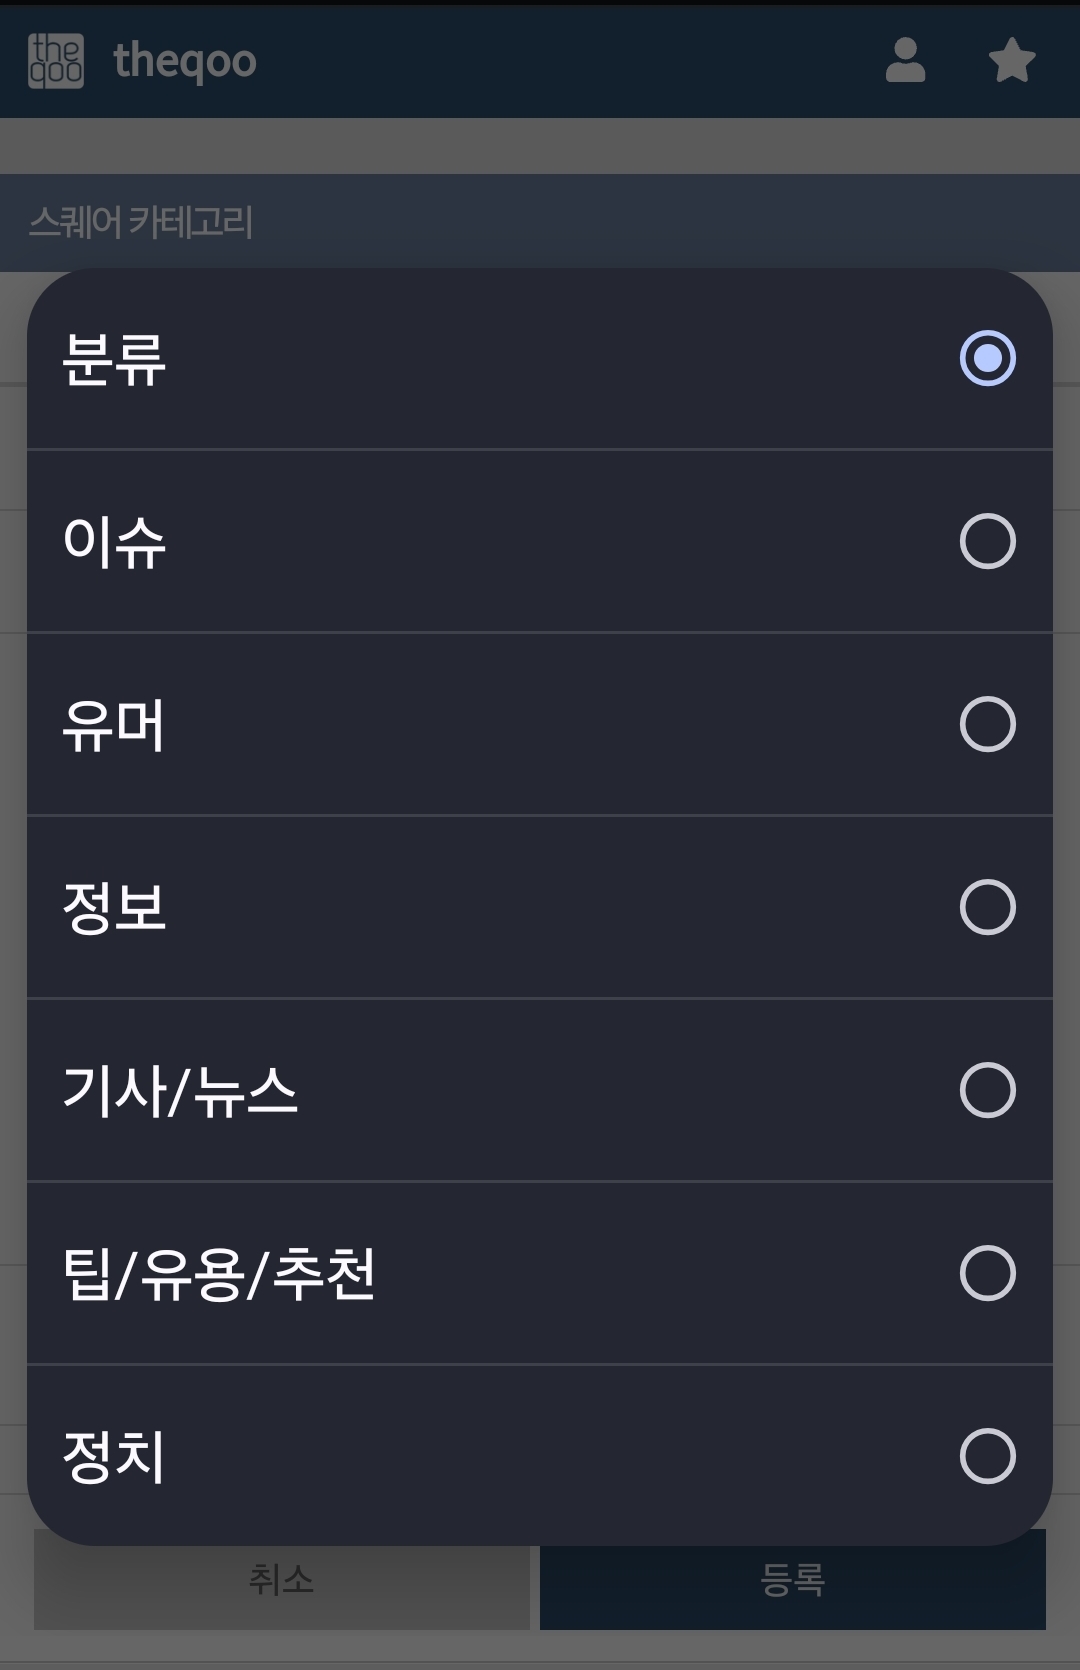Click the favorites star icon
Viewport: 1080px width, 1670px height.
coord(1011,61)
